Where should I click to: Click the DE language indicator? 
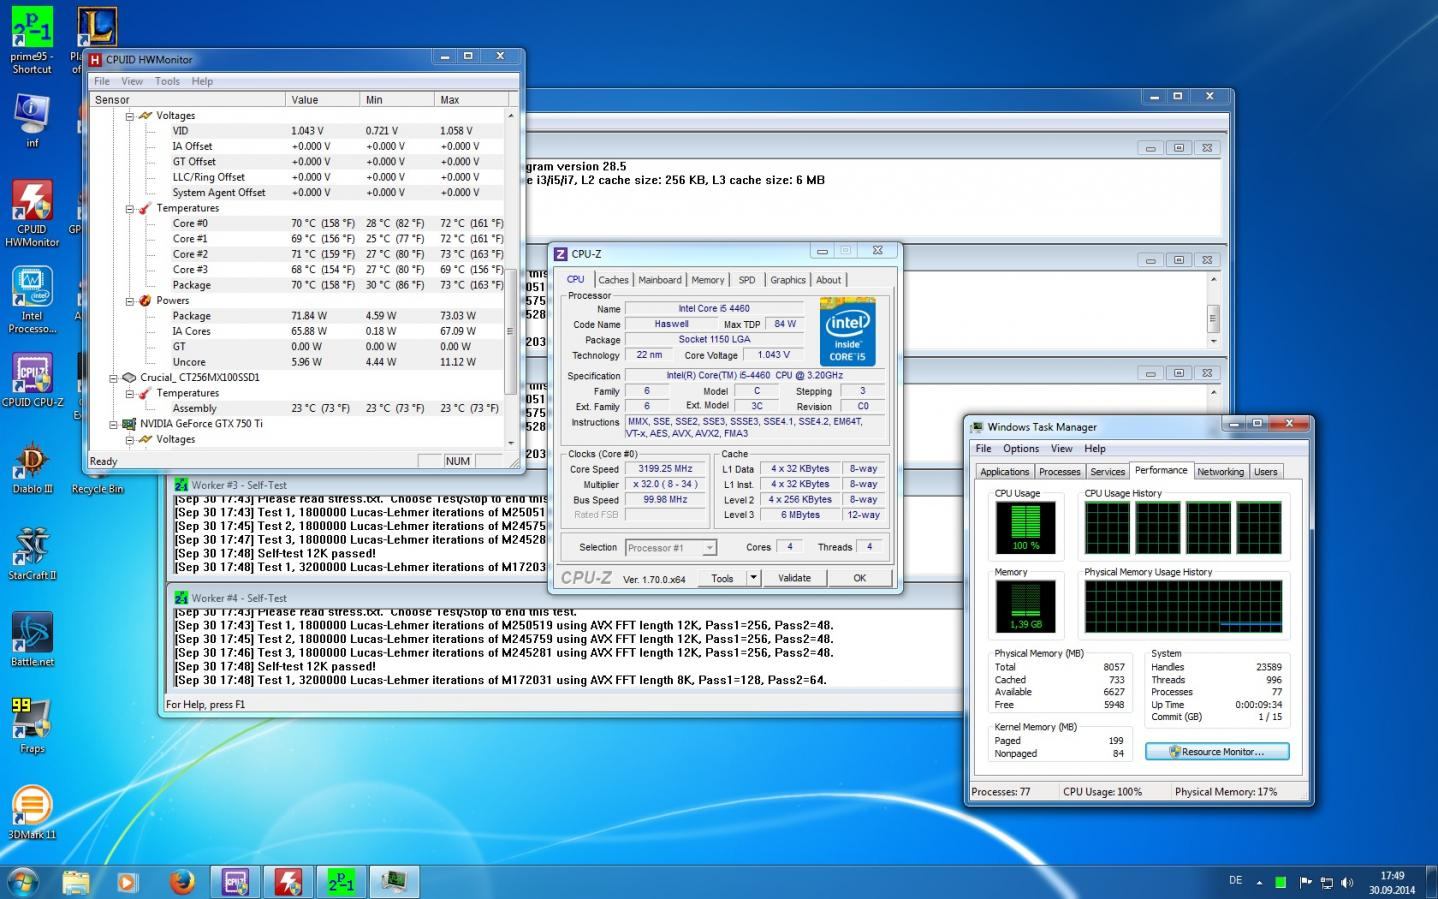(1236, 881)
